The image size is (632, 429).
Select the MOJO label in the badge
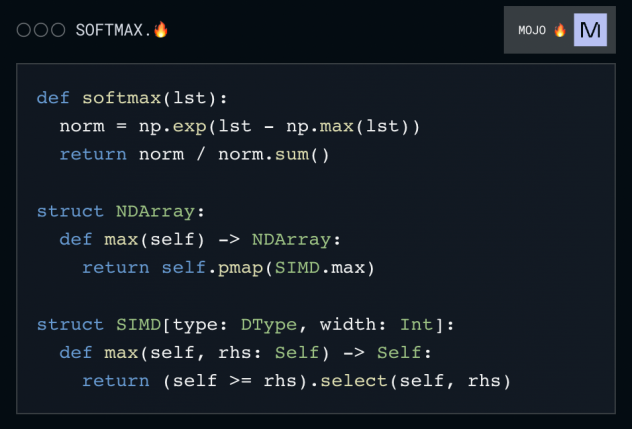tap(532, 30)
